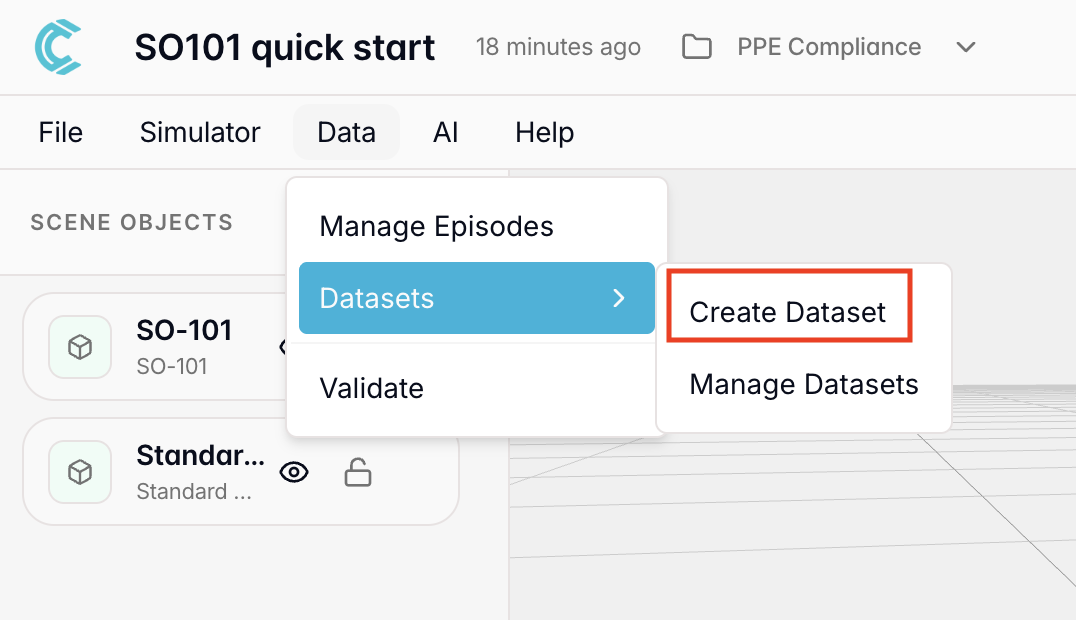This screenshot has height=620, width=1076.
Task: Toggle the lock on the Standard object
Action: (357, 473)
